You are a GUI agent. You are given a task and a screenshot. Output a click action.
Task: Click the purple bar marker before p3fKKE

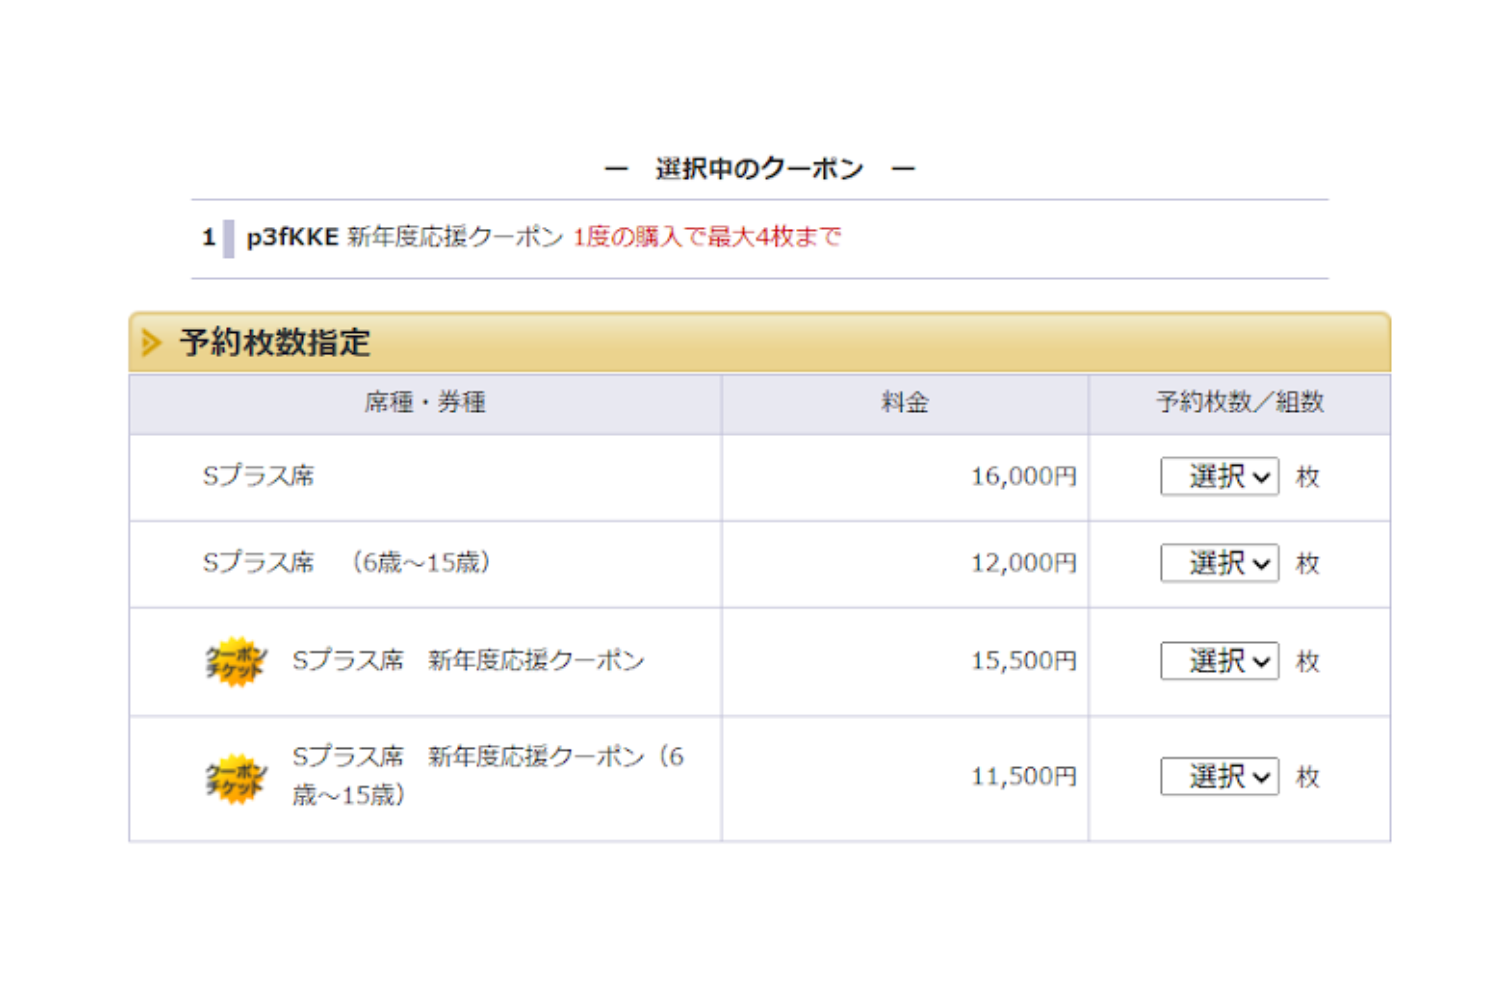(x=229, y=238)
